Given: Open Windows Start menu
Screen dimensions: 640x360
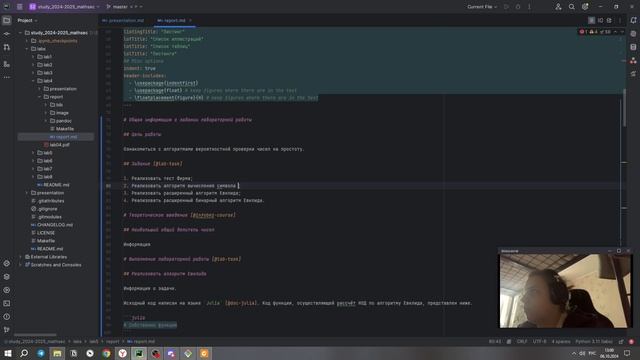Looking at the screenshot, I should [x=8, y=353].
